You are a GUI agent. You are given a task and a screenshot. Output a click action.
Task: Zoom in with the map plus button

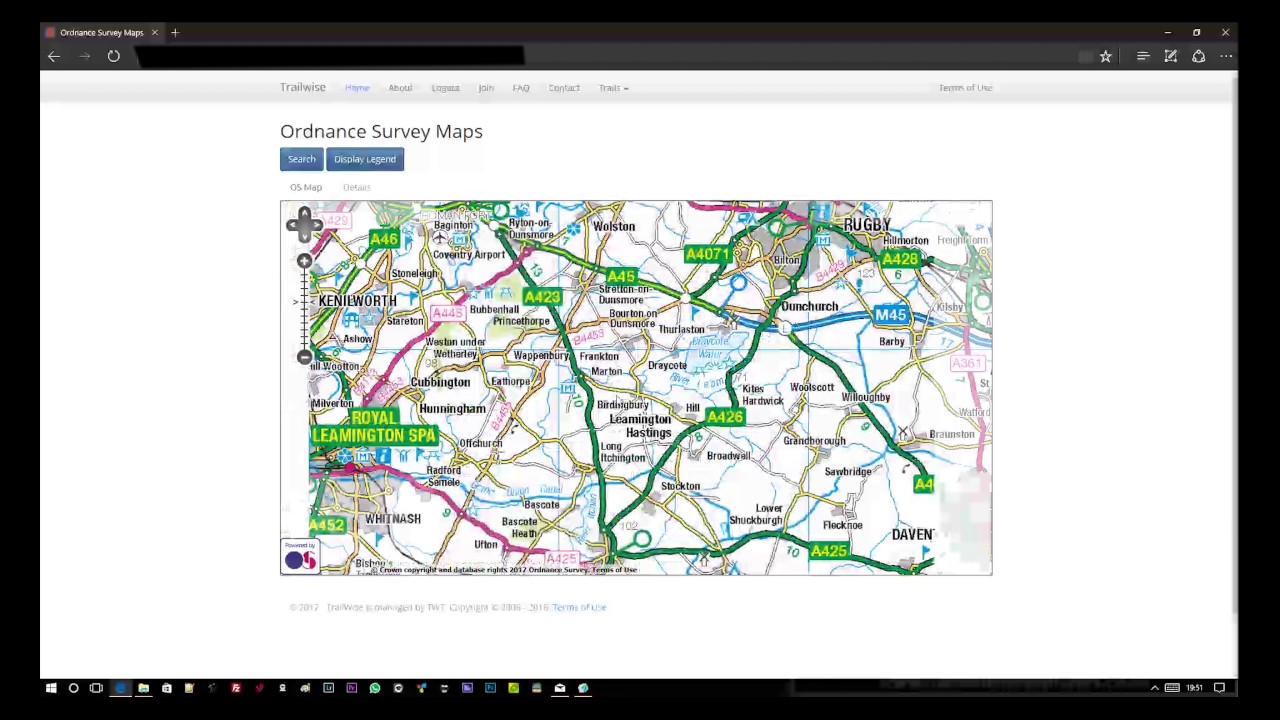pos(304,261)
